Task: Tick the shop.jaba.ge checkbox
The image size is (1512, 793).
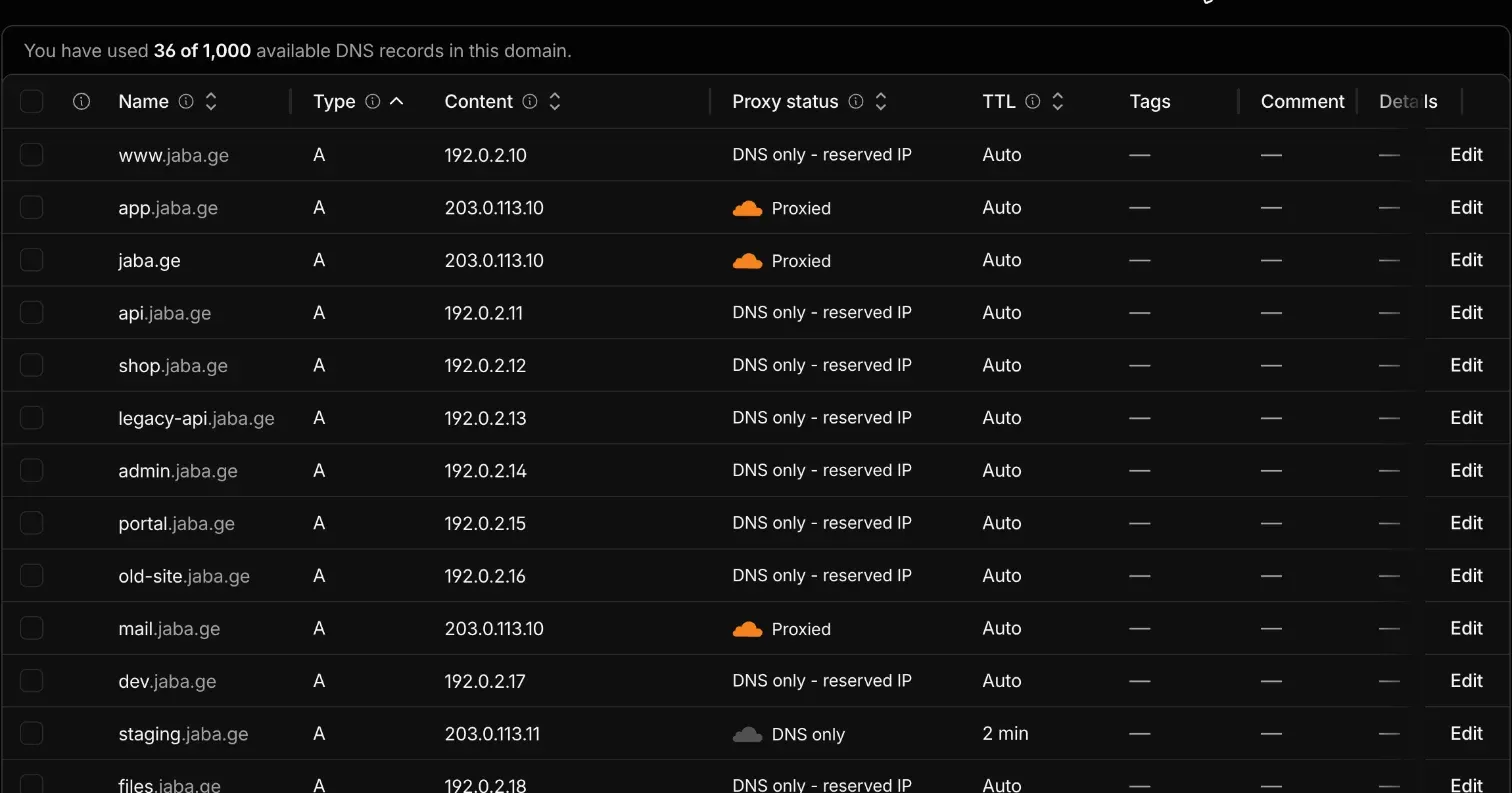Action: click(32, 365)
